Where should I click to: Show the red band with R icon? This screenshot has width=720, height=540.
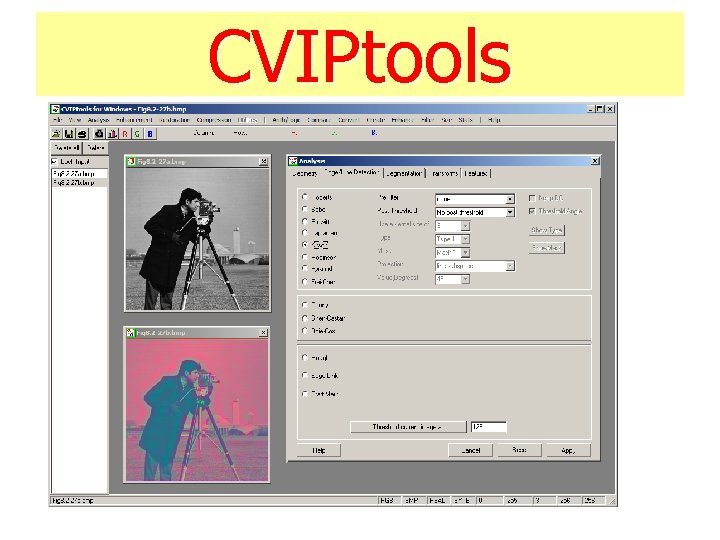point(125,134)
